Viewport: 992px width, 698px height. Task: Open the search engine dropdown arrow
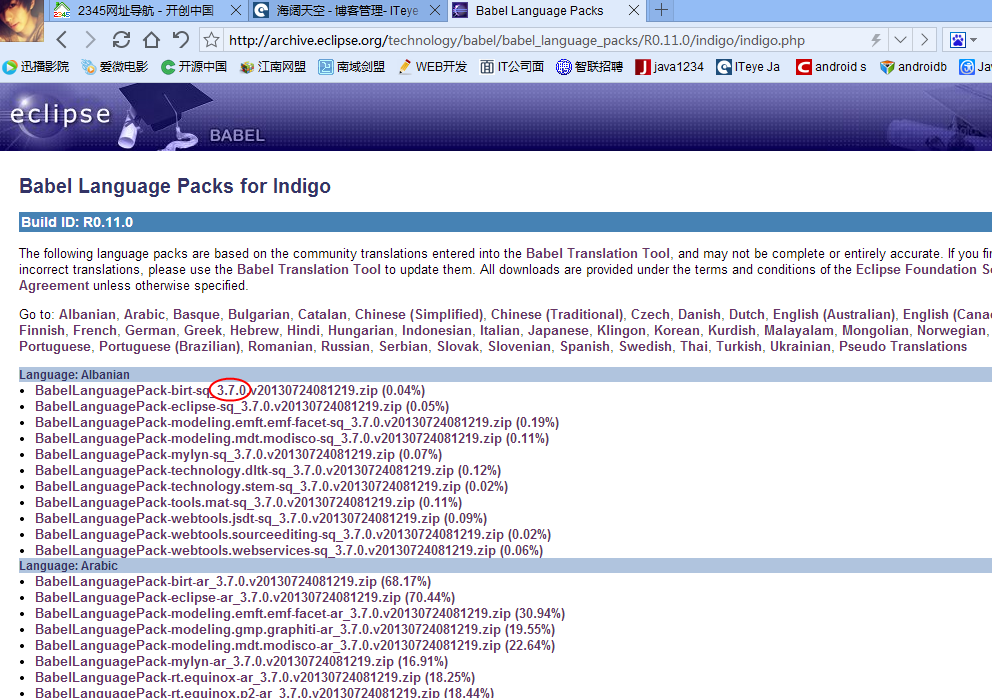coord(974,41)
